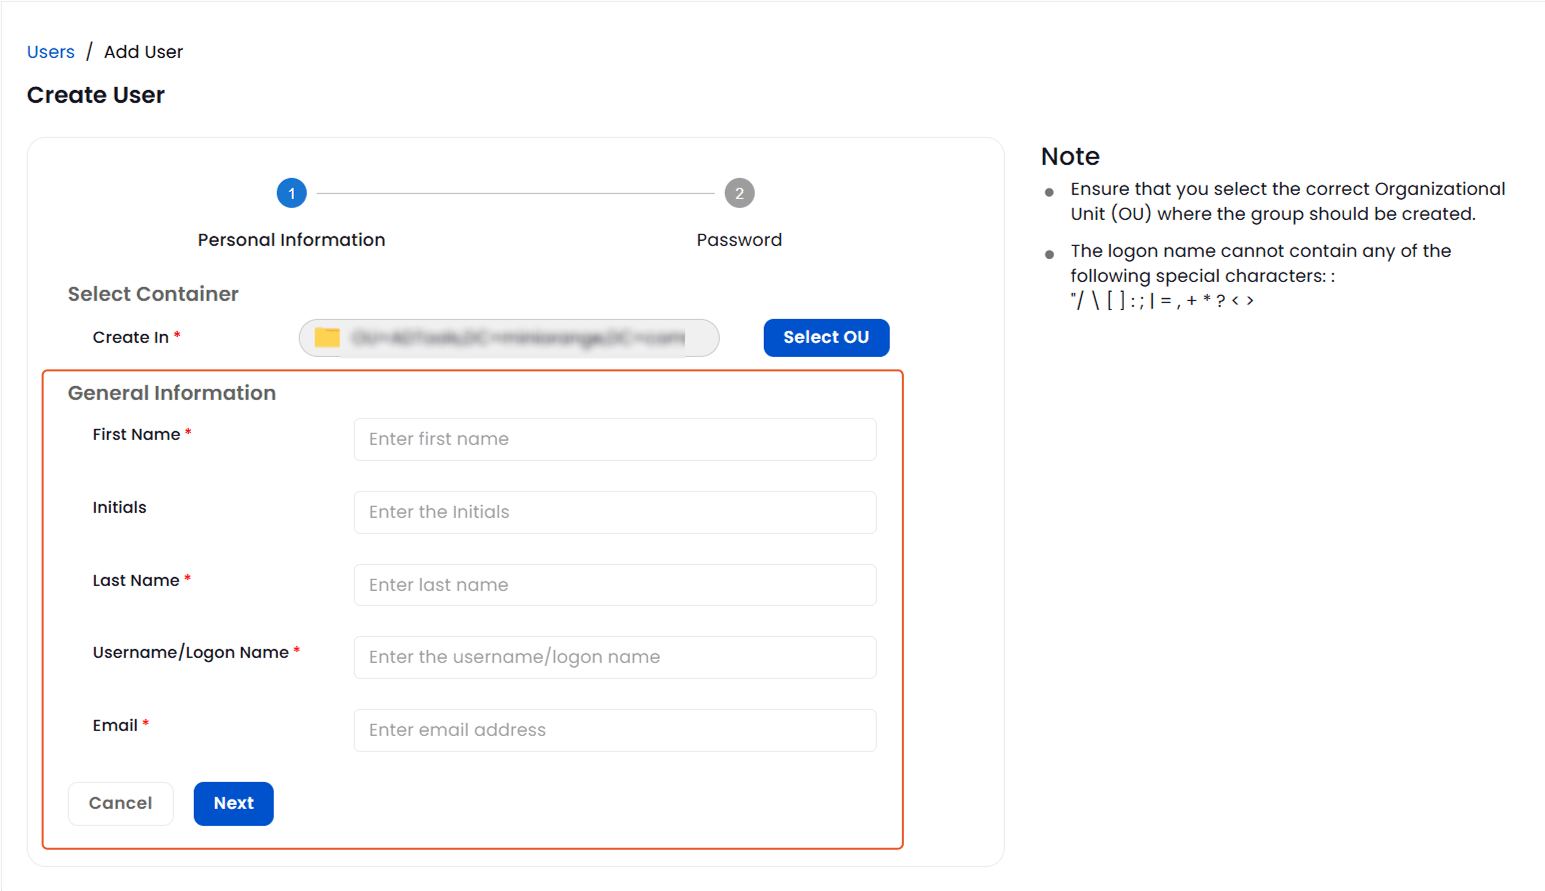Image resolution: width=1545 pixels, height=891 pixels.
Task: Click the stepper progress line between steps
Action: [515, 193]
